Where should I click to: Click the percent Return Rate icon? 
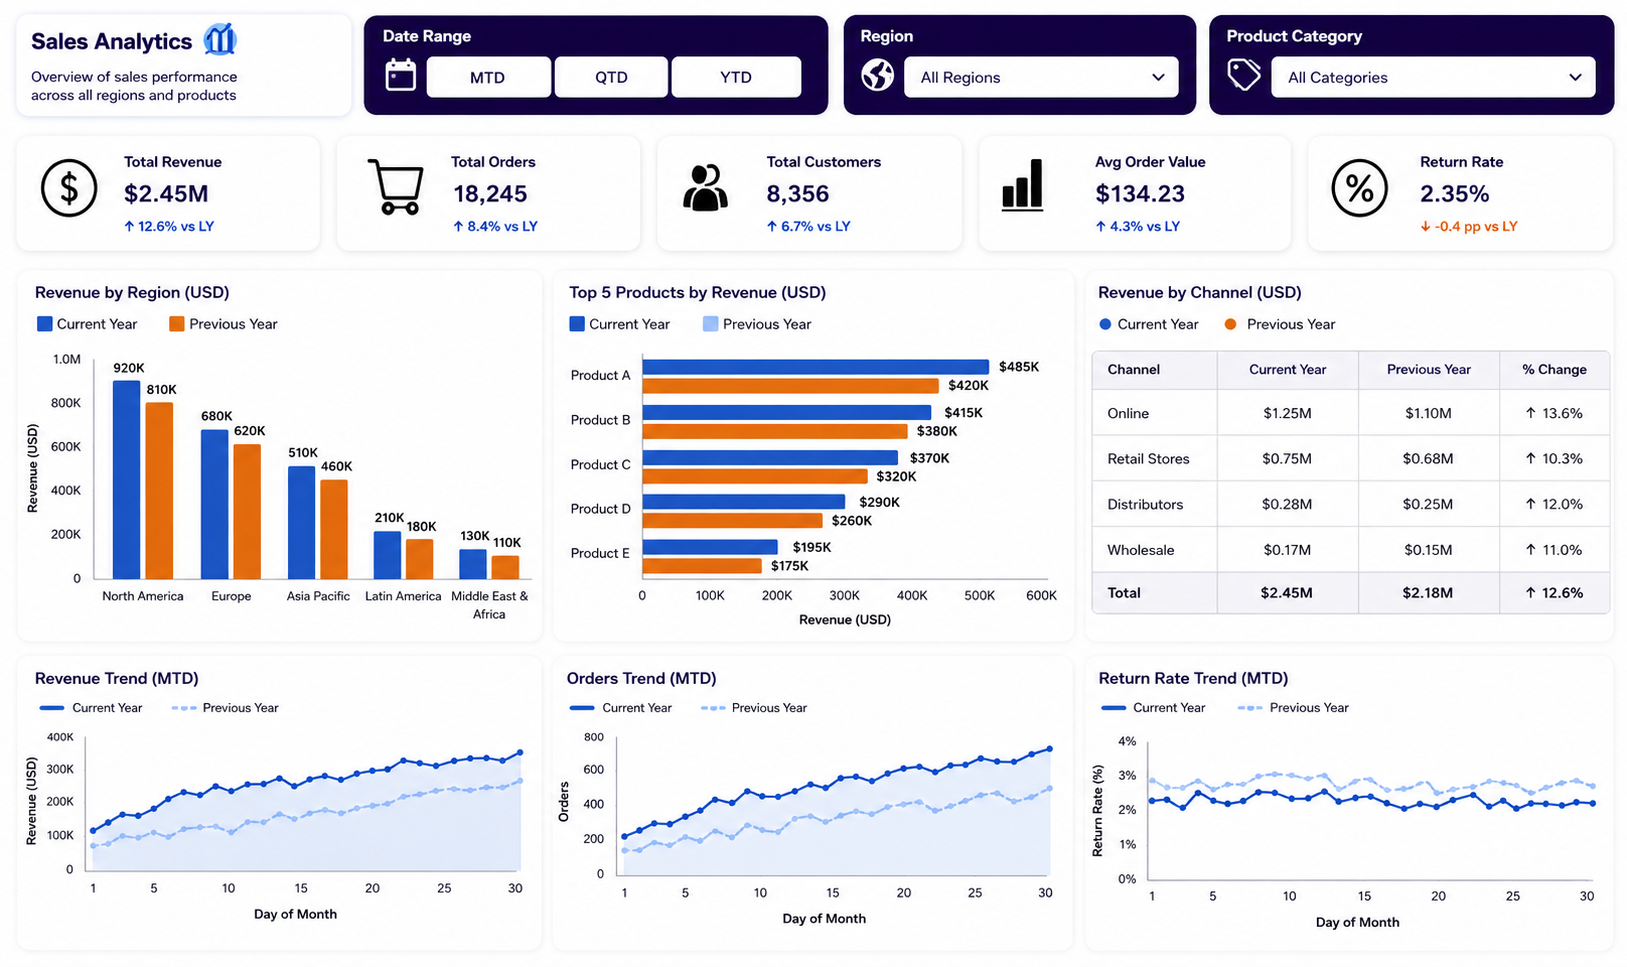click(x=1360, y=188)
